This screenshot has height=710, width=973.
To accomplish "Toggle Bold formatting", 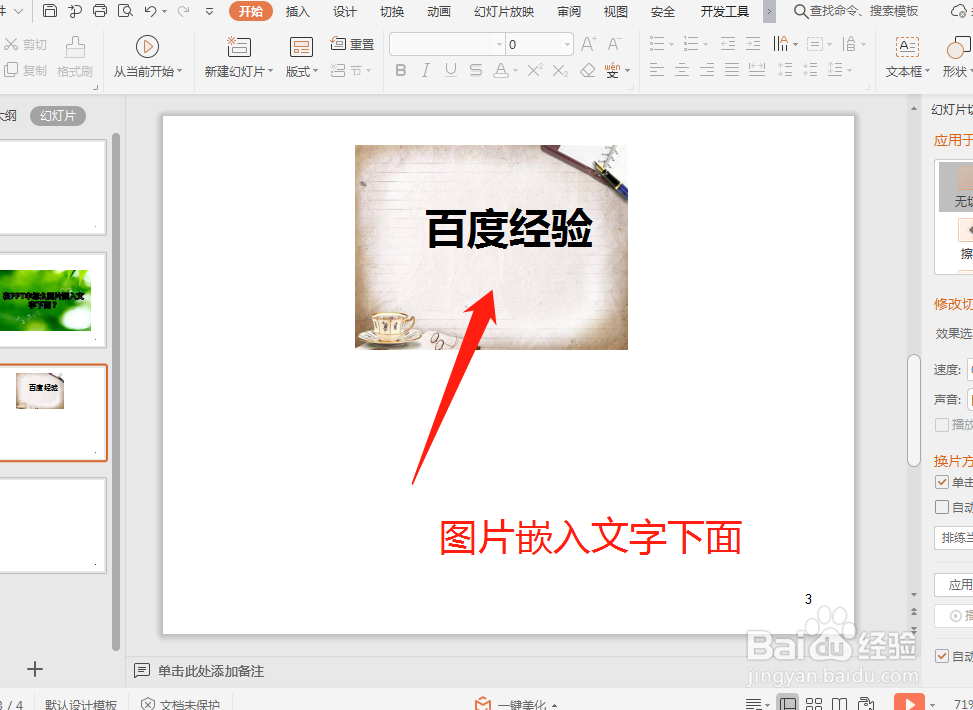I will pos(401,70).
